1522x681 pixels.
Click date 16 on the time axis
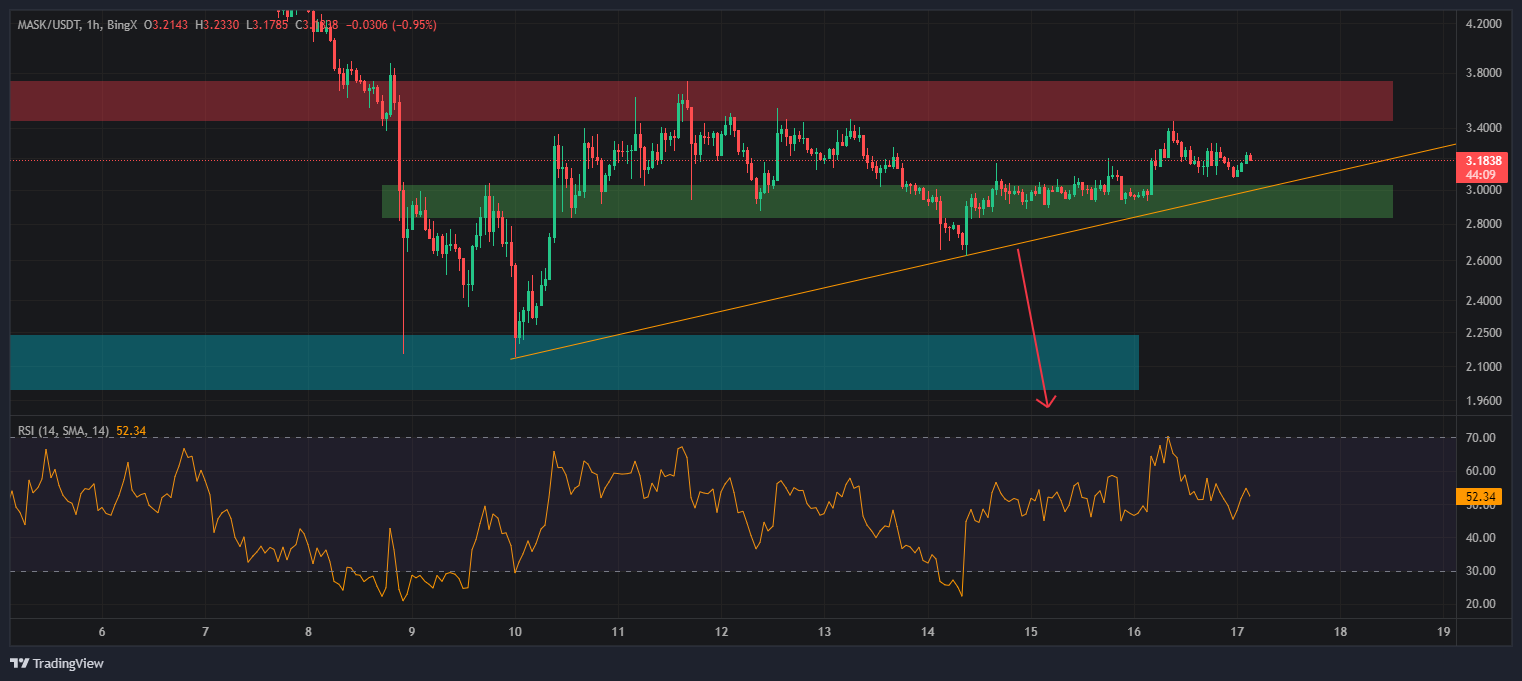pyautogui.click(x=1134, y=632)
